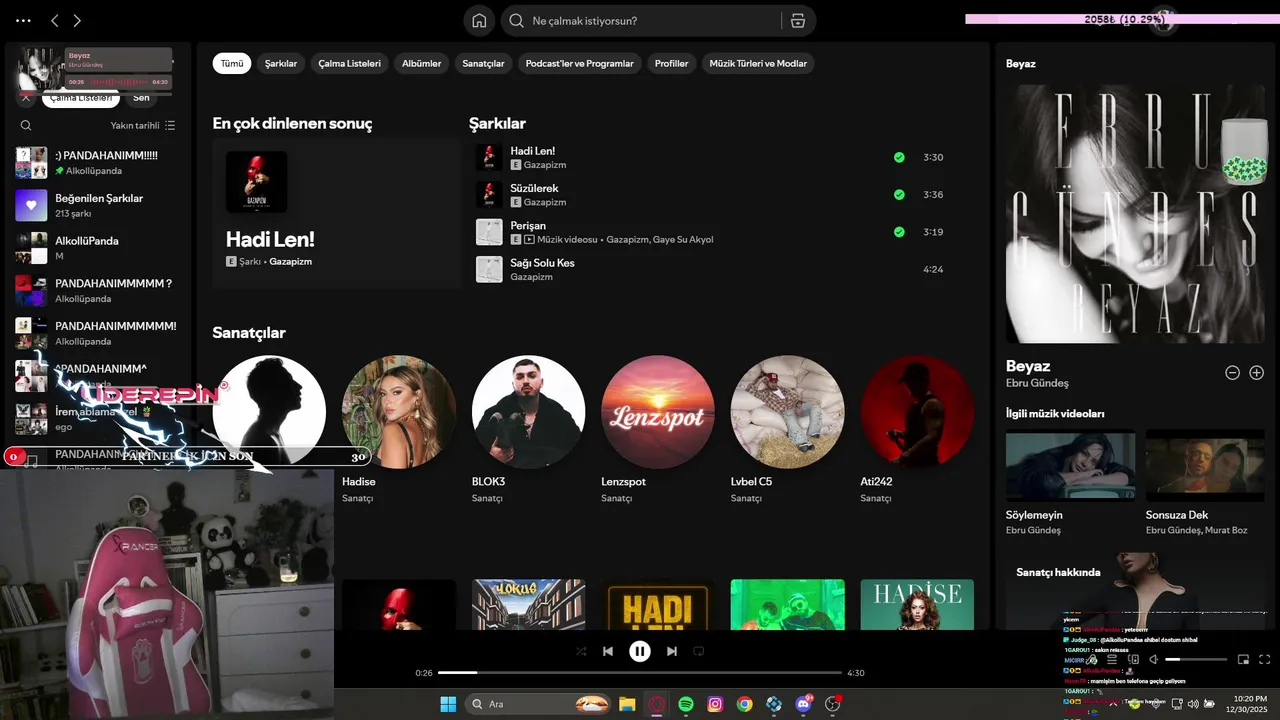This screenshot has width=1280, height=720.
Task: Open mini player icon
Action: (x=1243, y=659)
